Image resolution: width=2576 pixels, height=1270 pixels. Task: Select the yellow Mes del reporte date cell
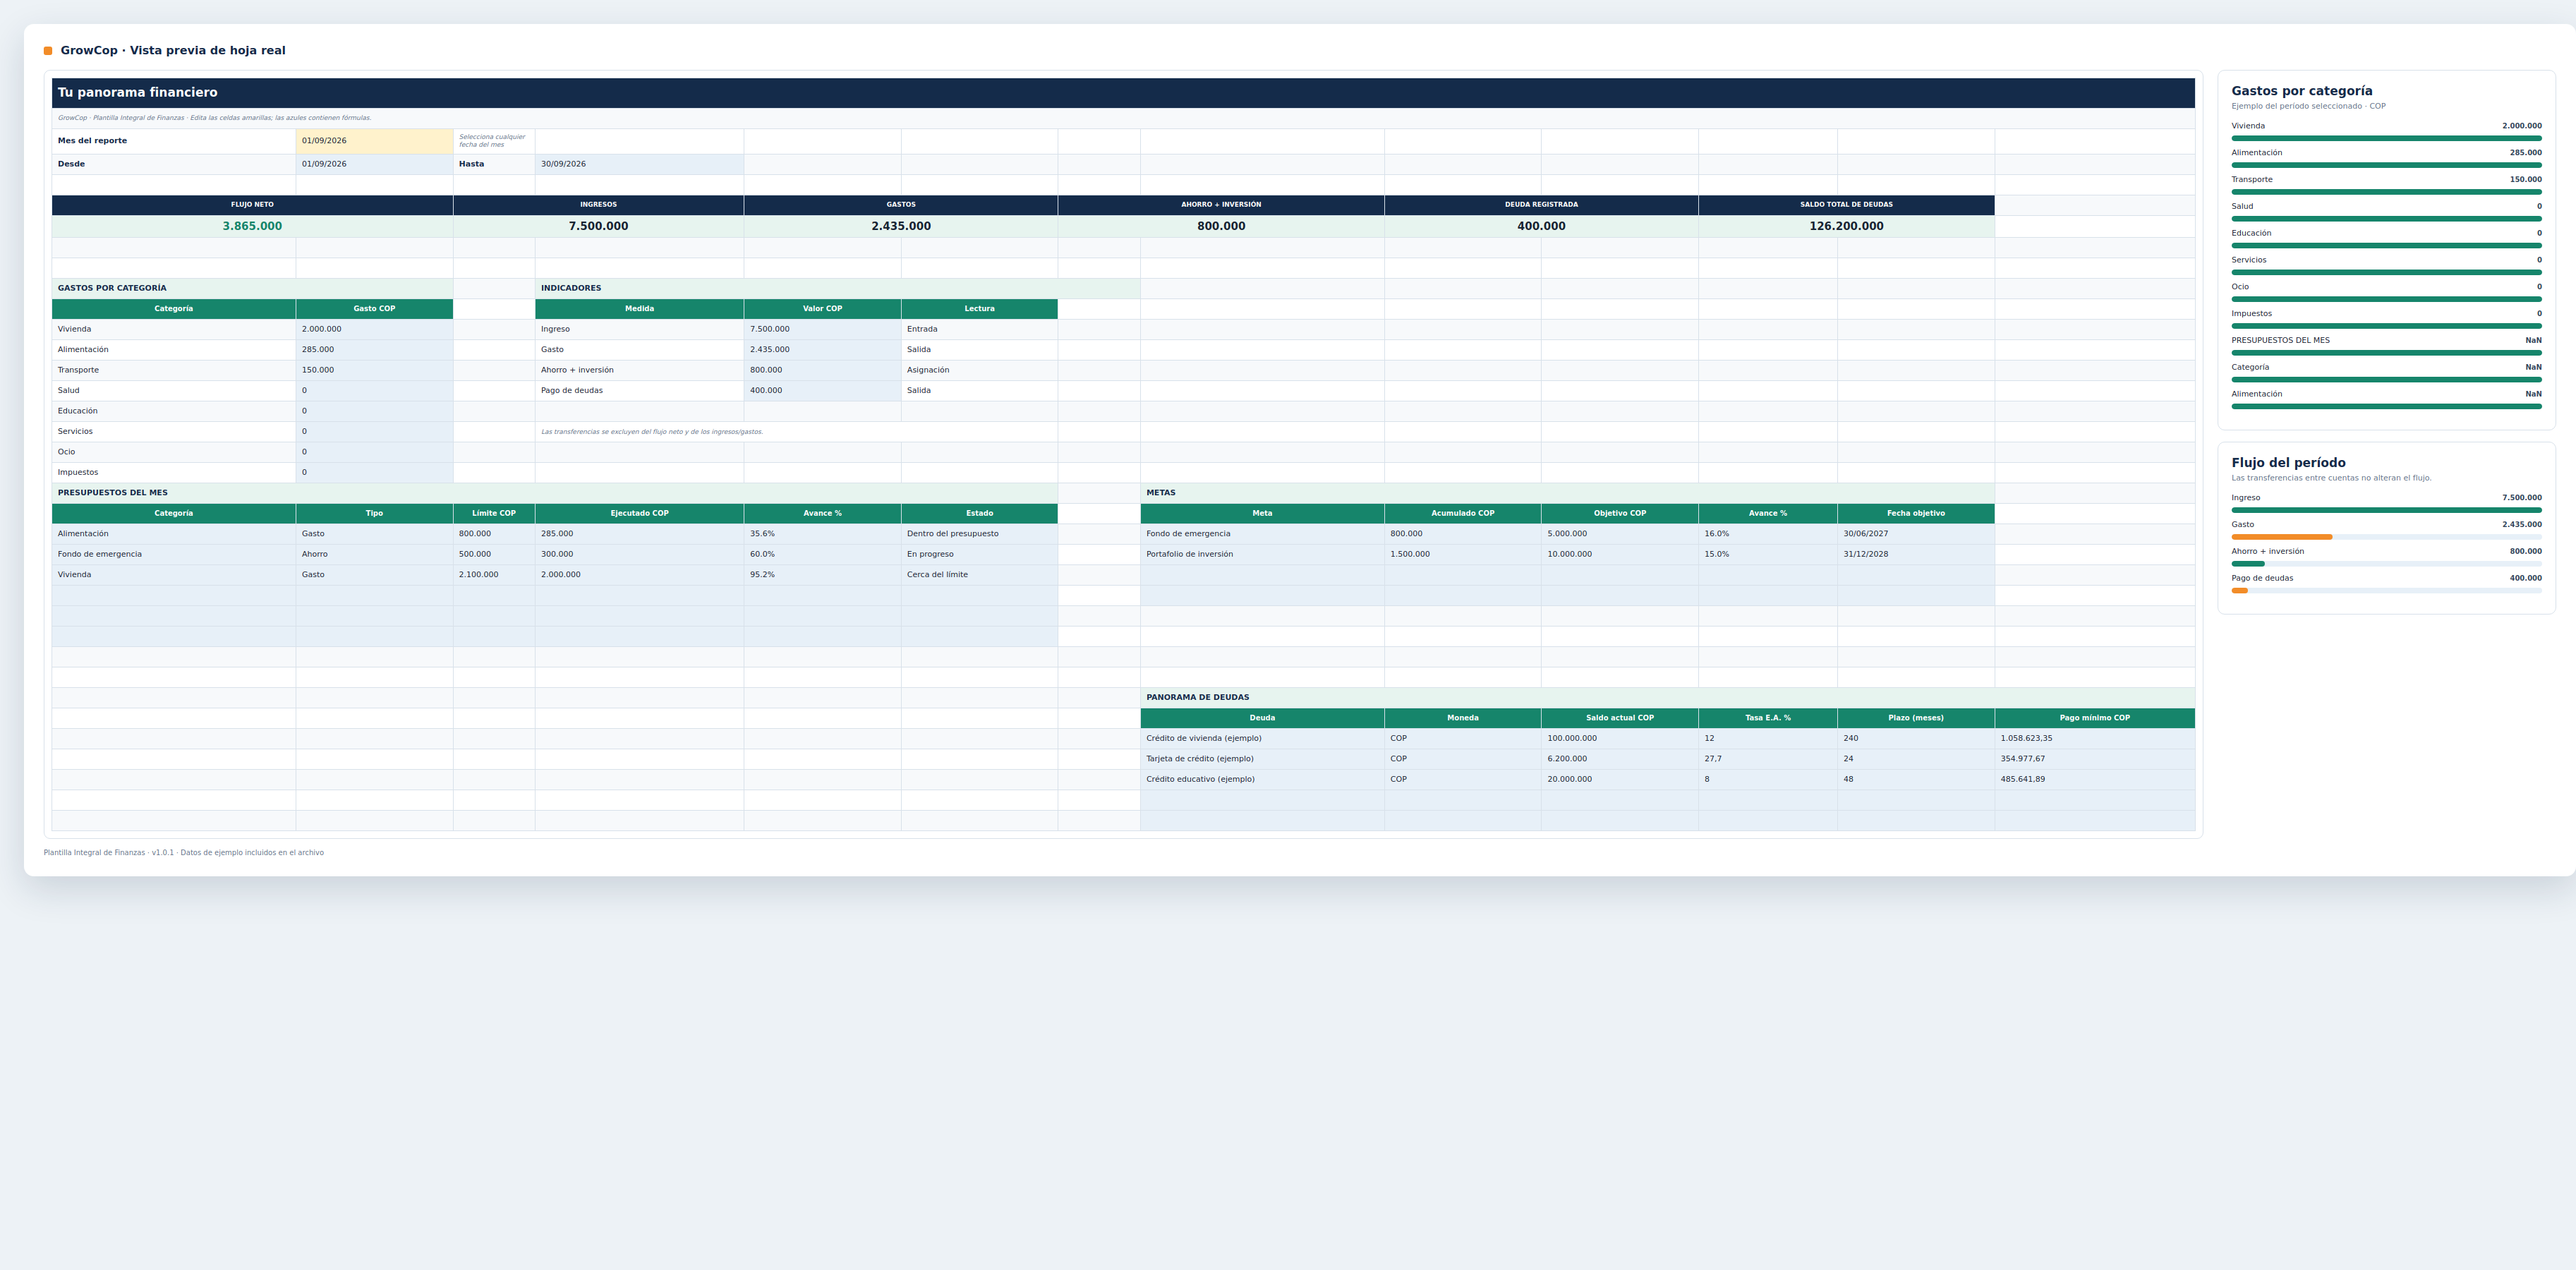click(x=374, y=141)
